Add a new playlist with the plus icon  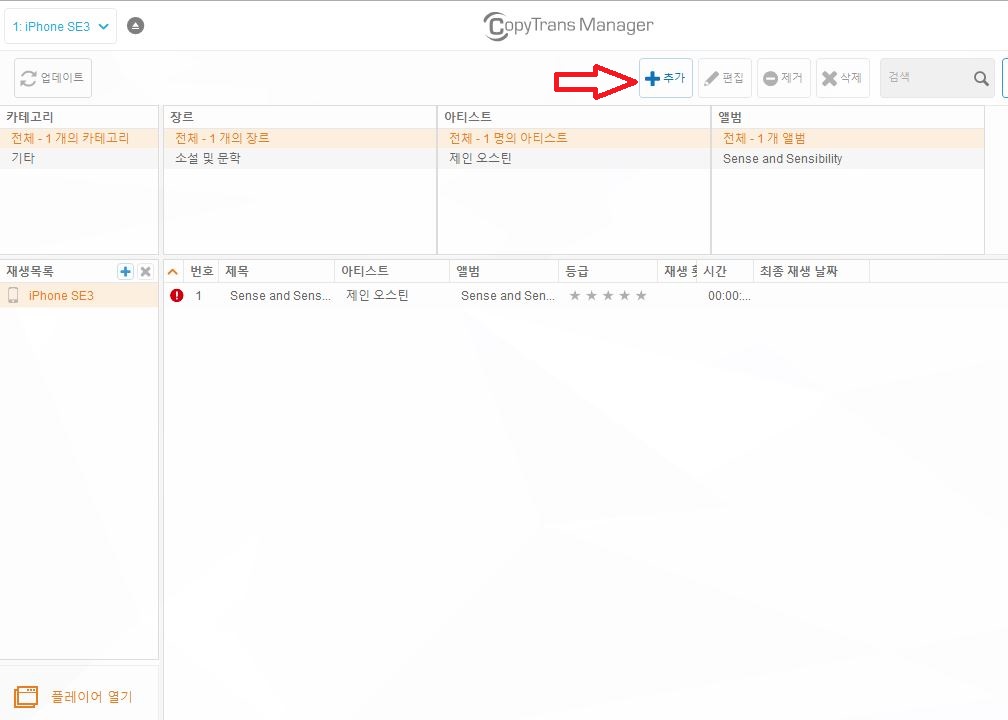(x=125, y=270)
